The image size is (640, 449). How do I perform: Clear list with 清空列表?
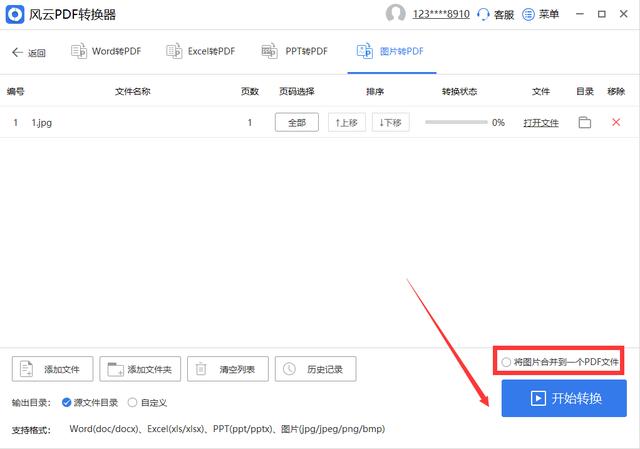(228, 369)
